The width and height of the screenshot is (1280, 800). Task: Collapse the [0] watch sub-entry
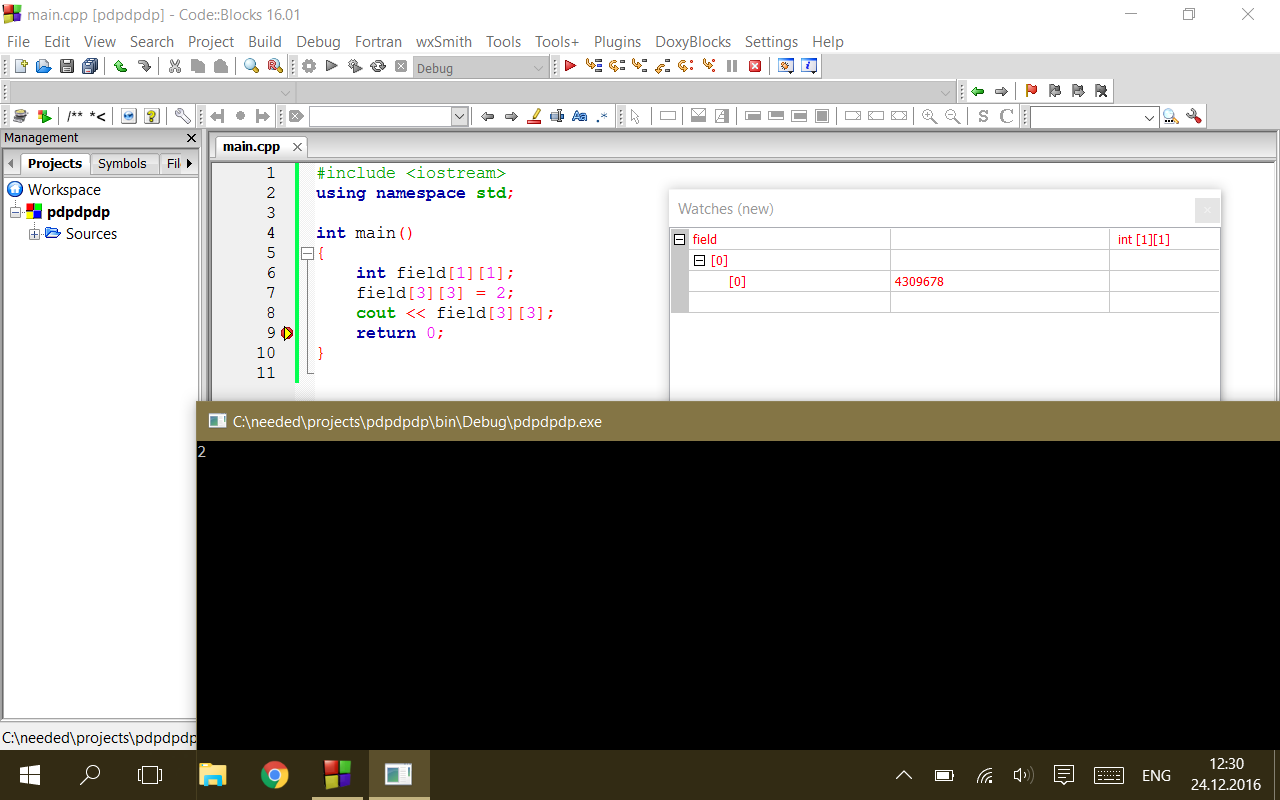point(700,260)
